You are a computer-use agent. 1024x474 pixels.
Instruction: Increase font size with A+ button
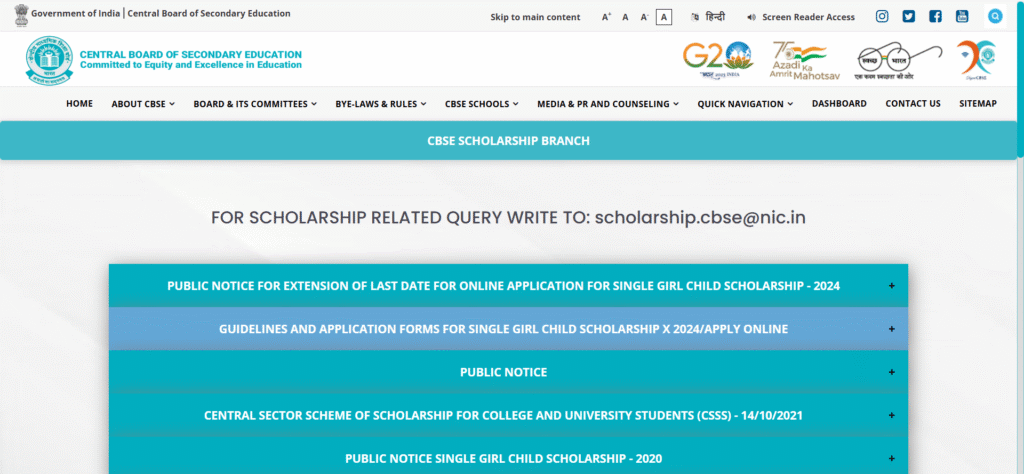pos(607,17)
